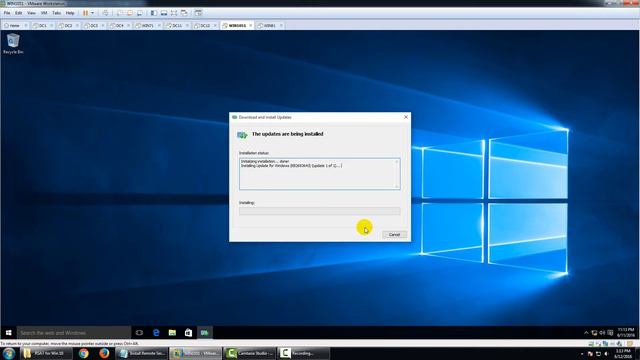Click the Send Ctrl+Alt+Del toolbar icon
The height and width of the screenshot is (360, 640).
[x=105, y=13]
